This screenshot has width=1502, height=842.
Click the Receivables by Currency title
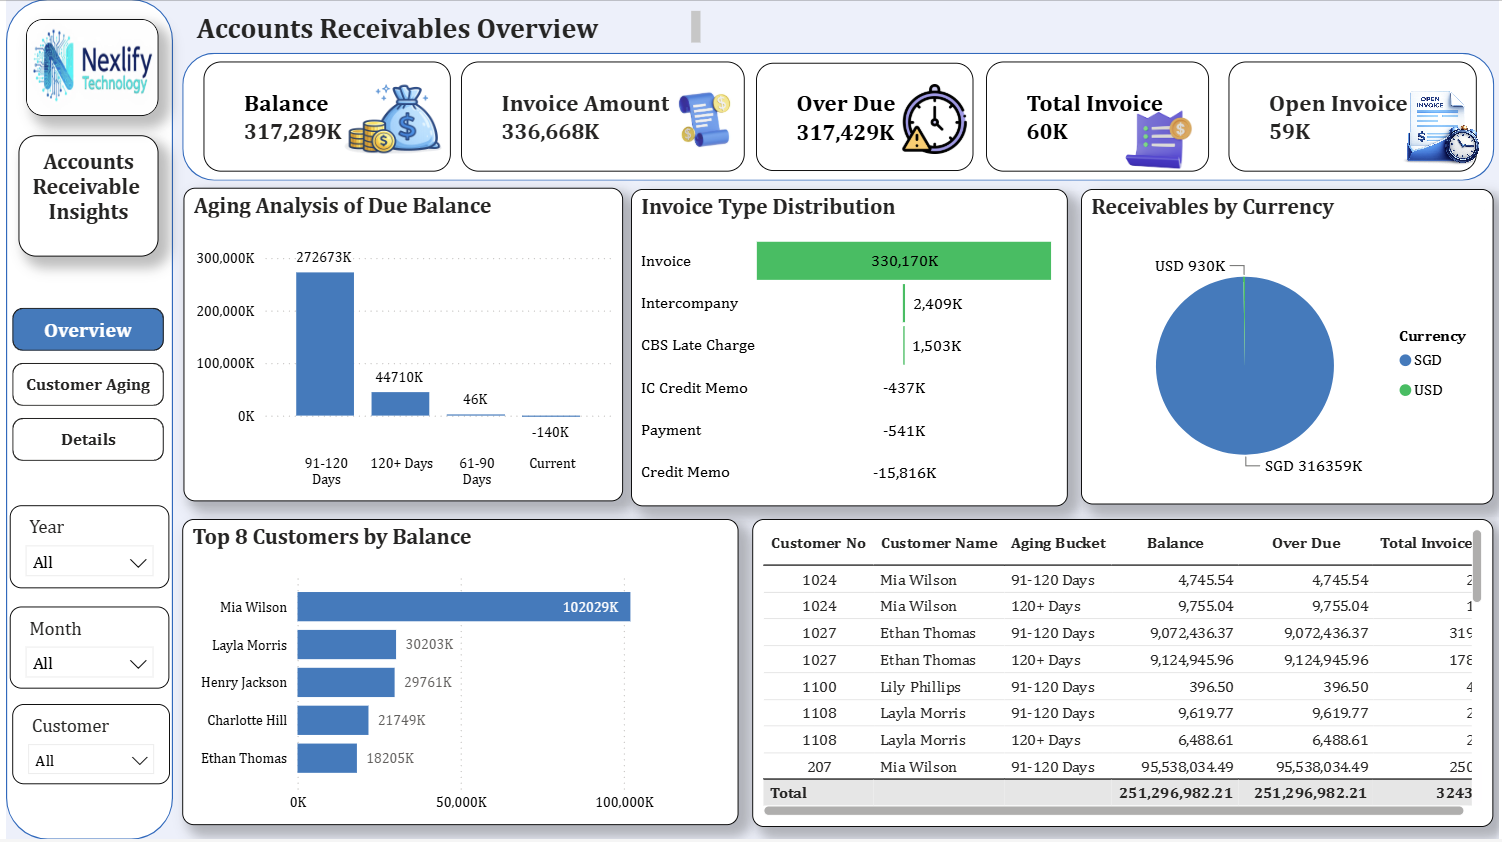coord(1212,207)
